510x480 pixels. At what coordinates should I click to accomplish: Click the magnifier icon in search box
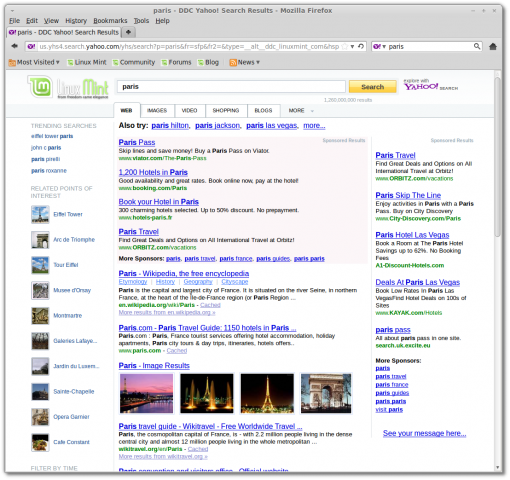coord(477,46)
